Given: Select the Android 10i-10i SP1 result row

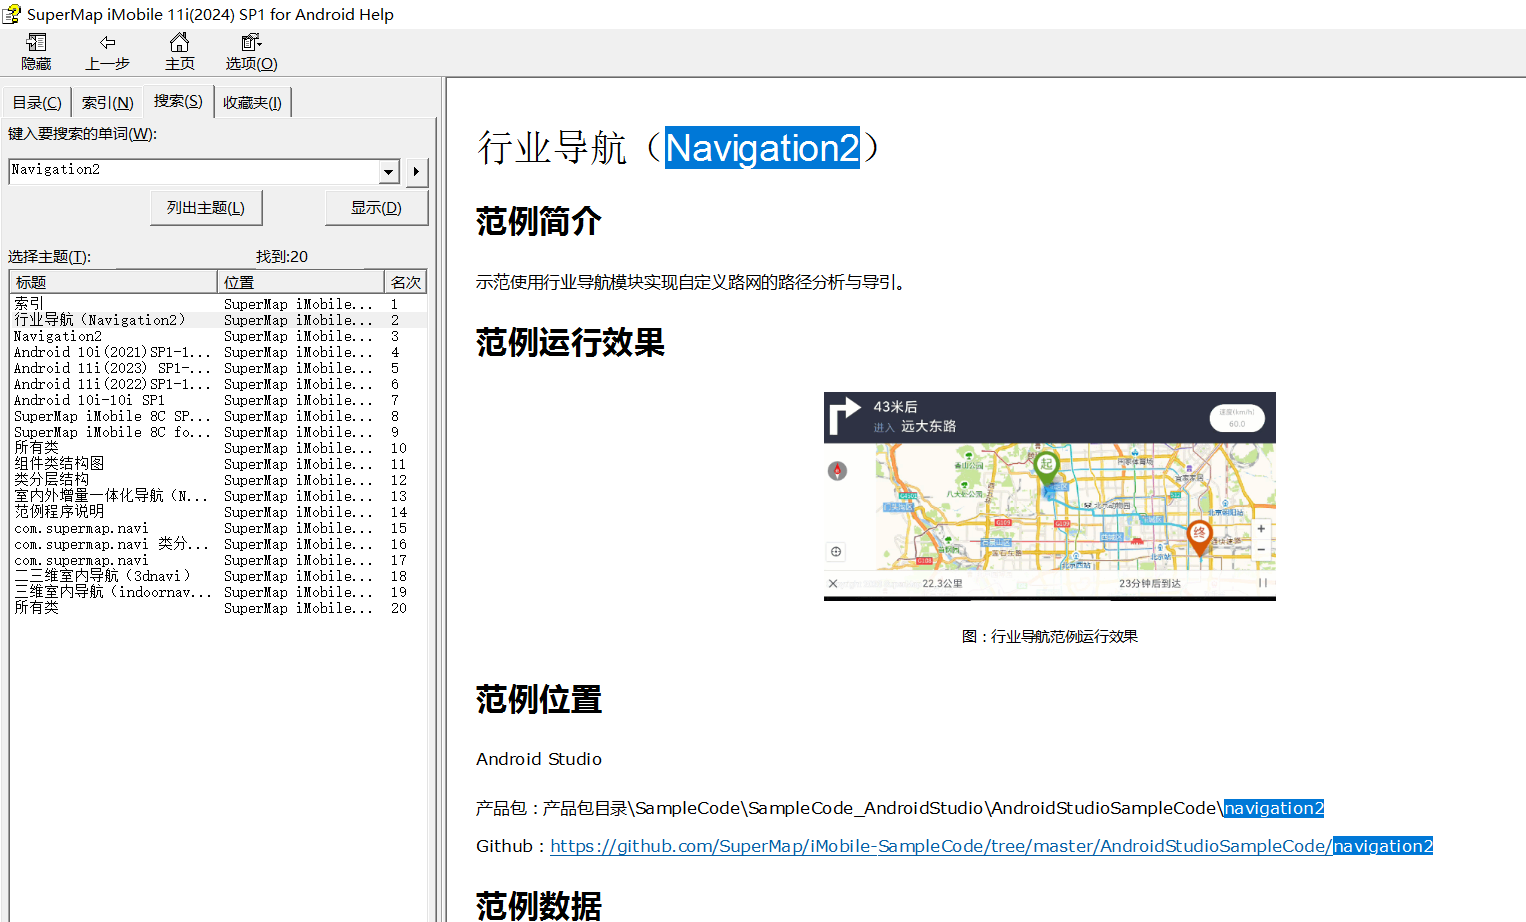Looking at the screenshot, I should (x=218, y=400).
